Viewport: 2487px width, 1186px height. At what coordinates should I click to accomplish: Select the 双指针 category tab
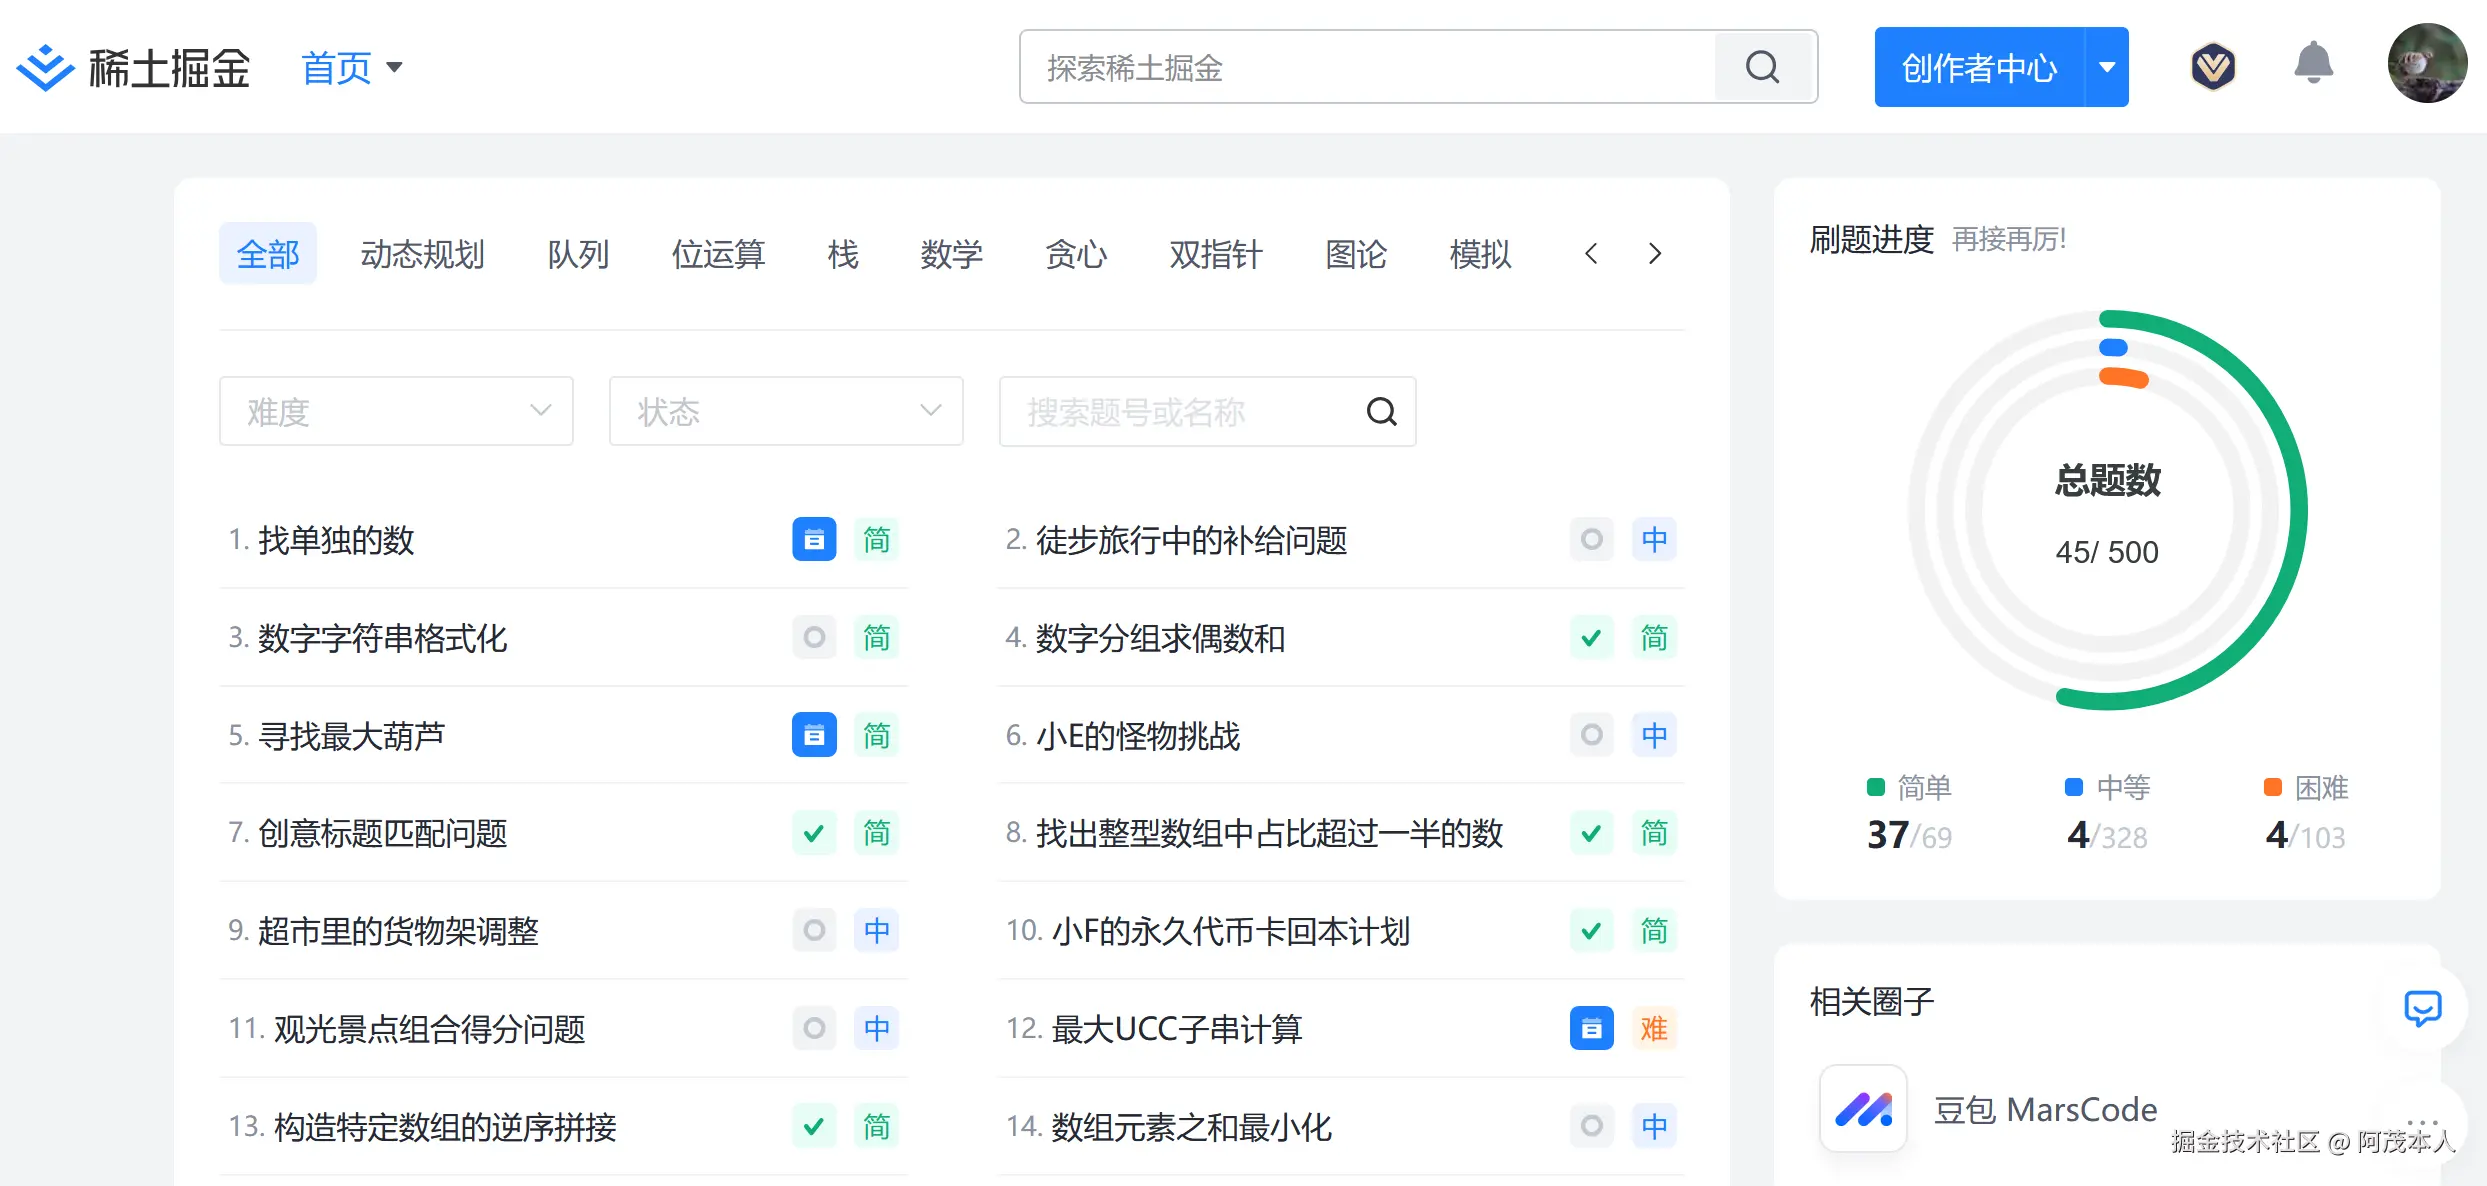[x=1216, y=254]
